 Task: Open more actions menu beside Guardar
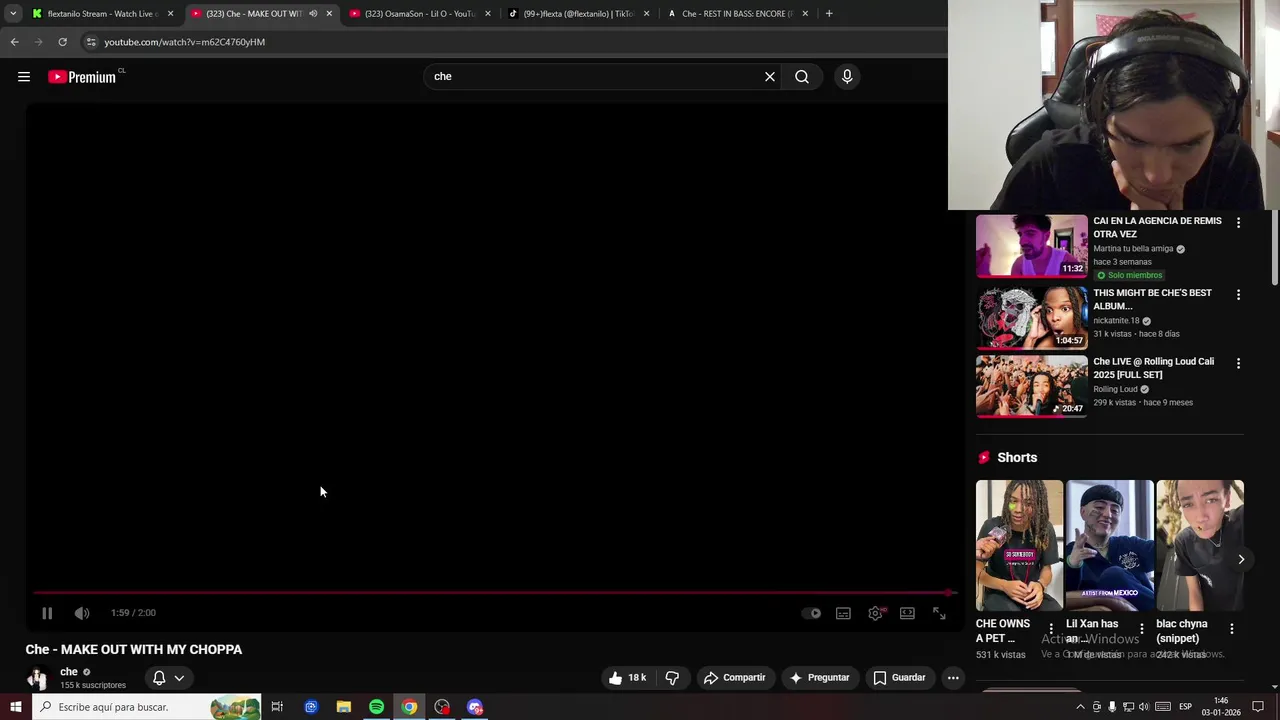[x=953, y=678]
